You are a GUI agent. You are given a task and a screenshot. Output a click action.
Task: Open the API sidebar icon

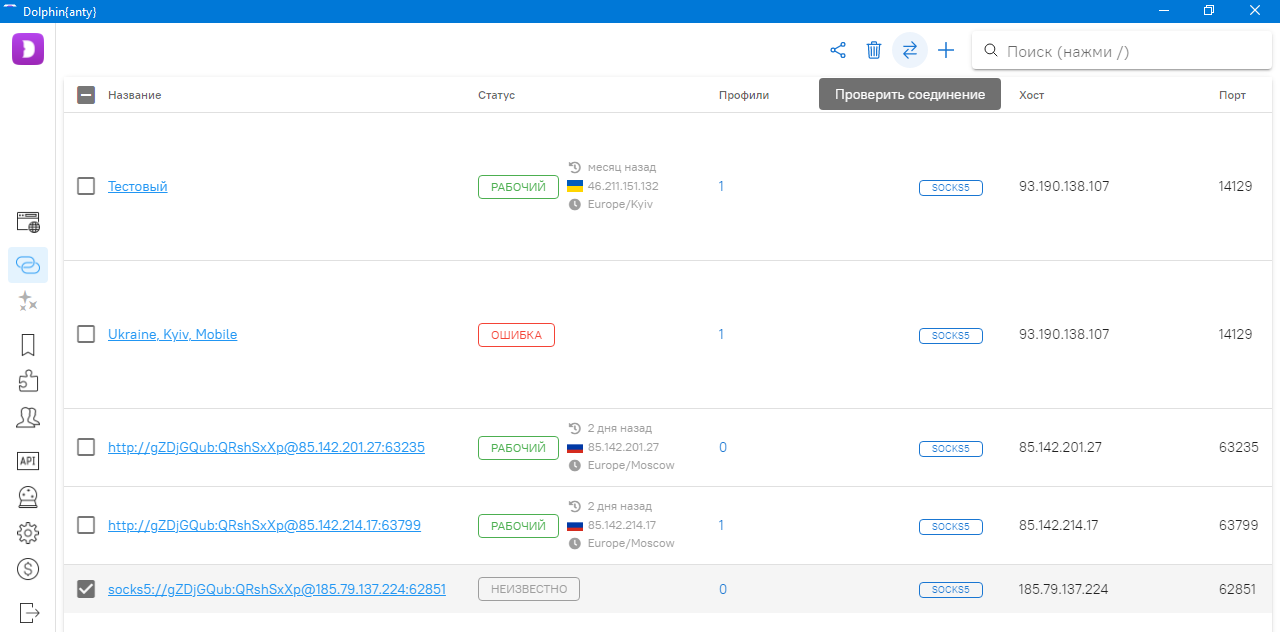28,460
